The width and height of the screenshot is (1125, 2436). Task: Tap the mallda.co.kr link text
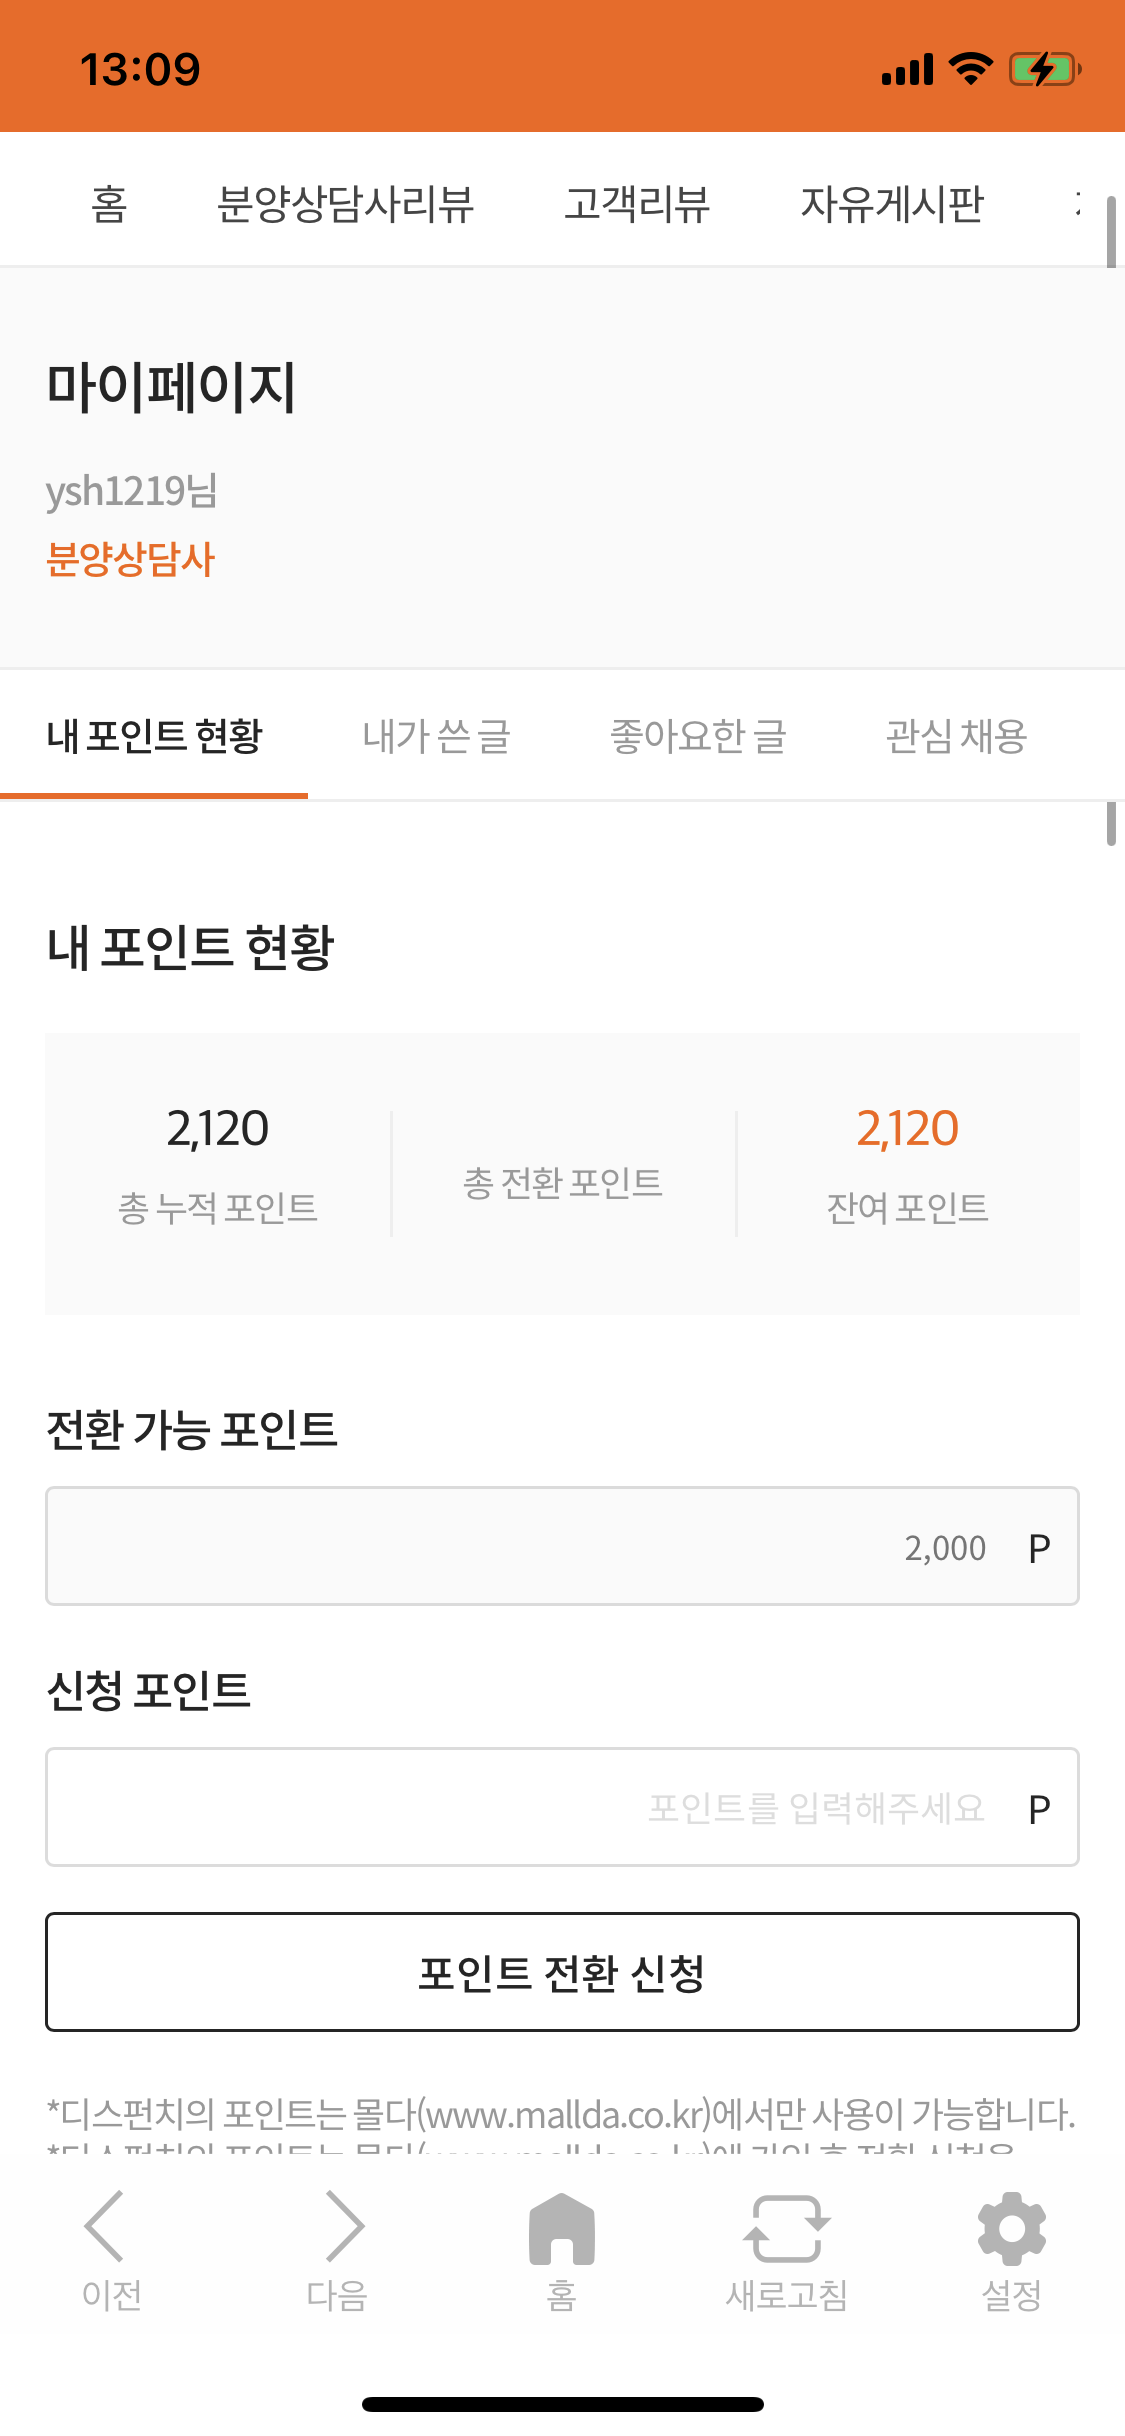click(563, 2114)
